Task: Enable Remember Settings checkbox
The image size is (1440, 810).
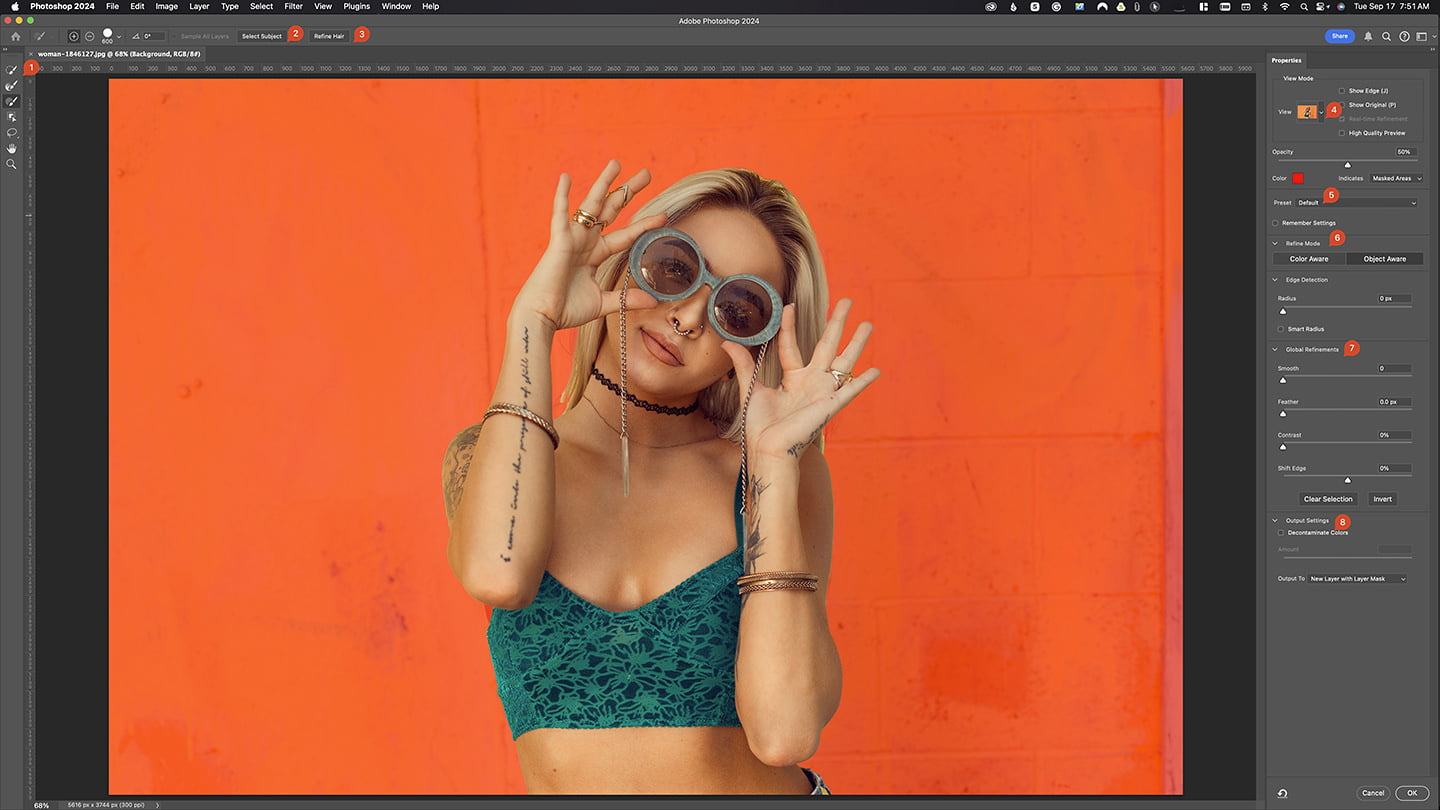Action: (1276, 223)
